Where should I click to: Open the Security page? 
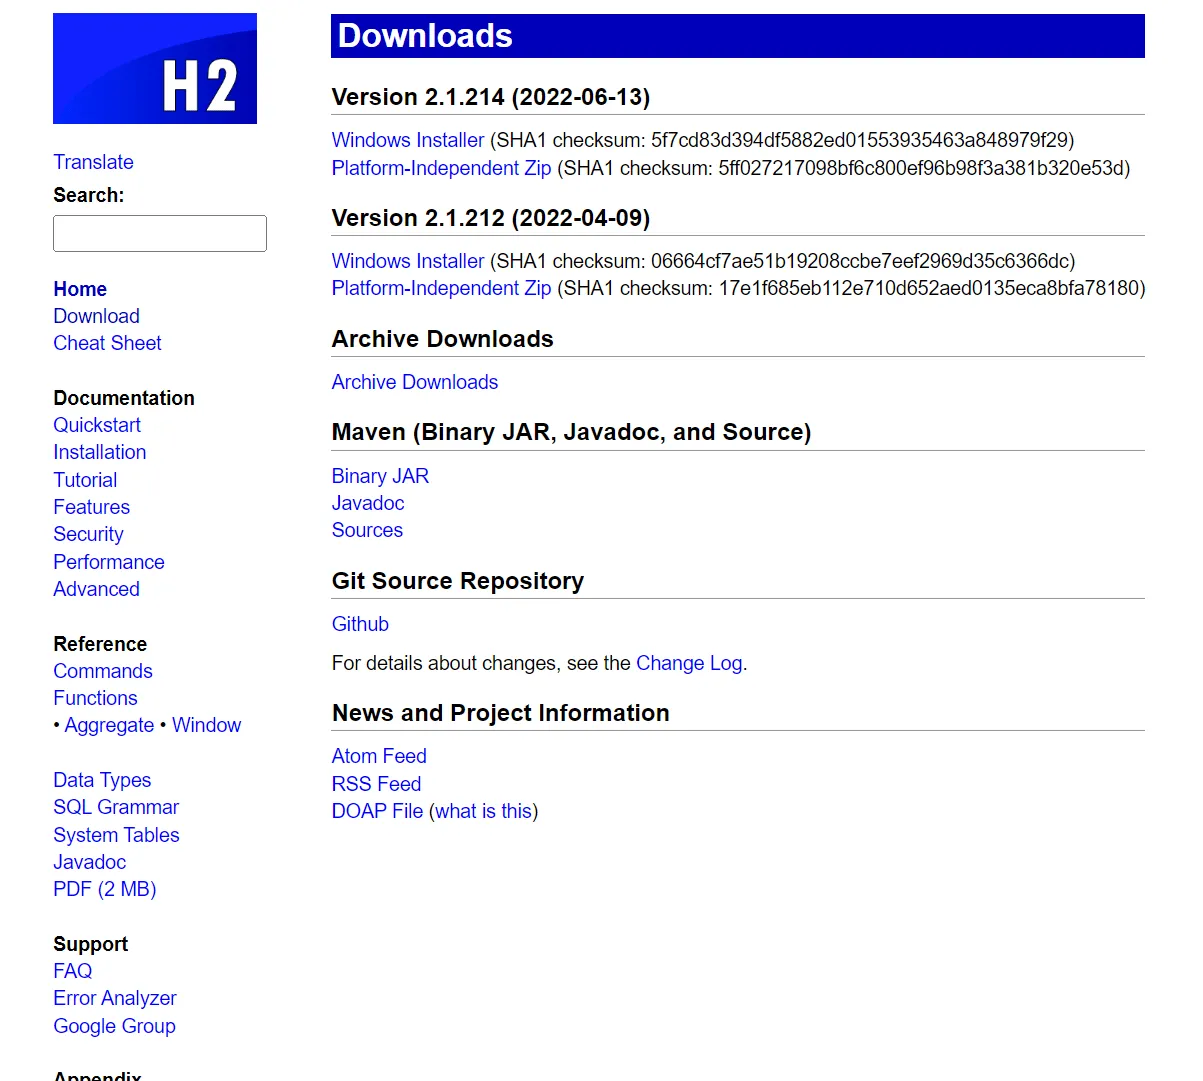pyautogui.click(x=88, y=534)
